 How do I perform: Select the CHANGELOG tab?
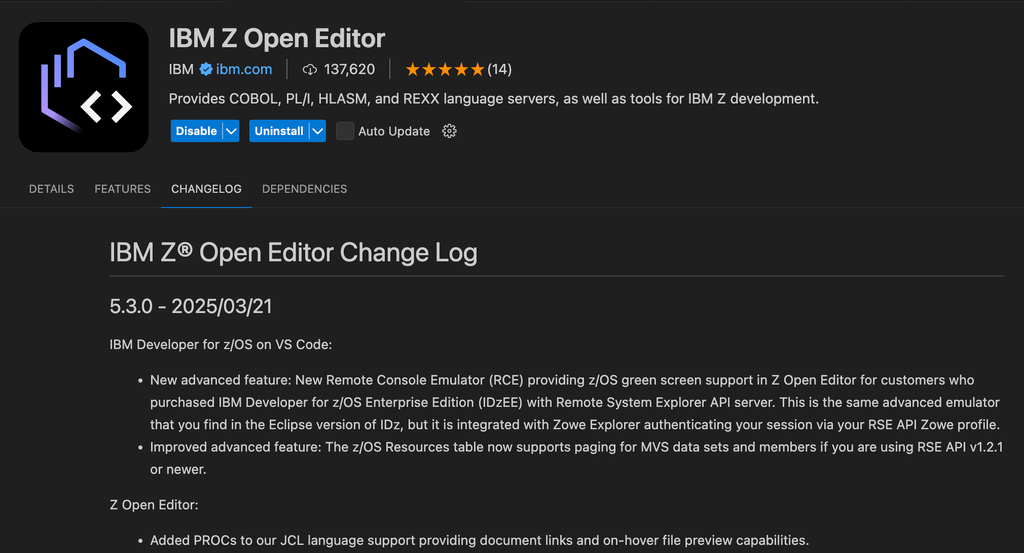point(206,189)
